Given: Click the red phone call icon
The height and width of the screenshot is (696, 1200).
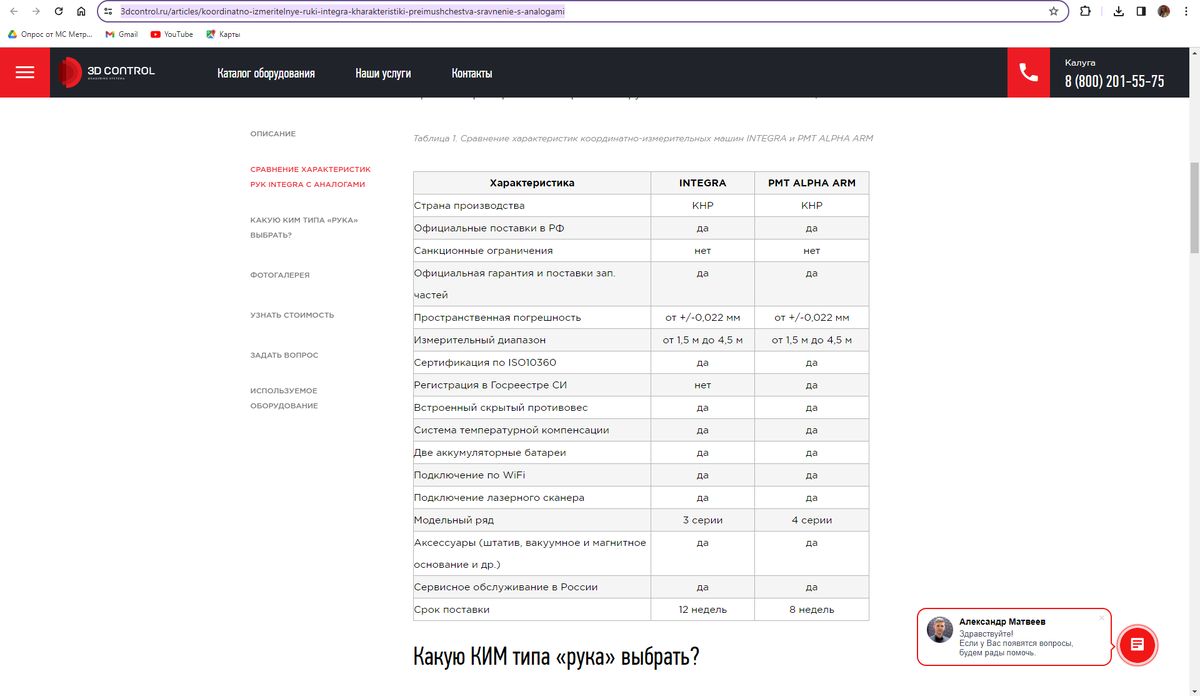Looking at the screenshot, I should pyautogui.click(x=1028, y=72).
